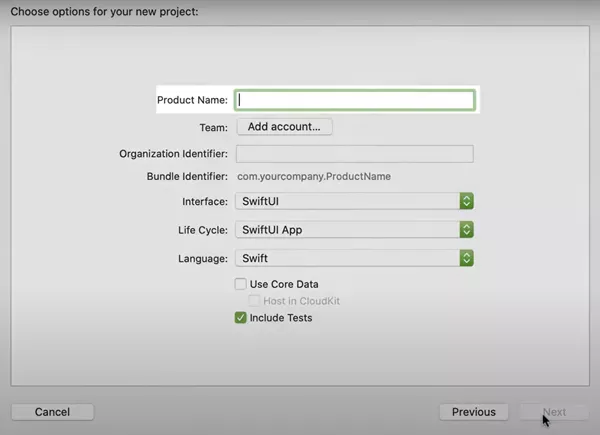This screenshot has height=435, width=600.
Task: Uncheck the Include Tests checkbox
Action: point(240,318)
